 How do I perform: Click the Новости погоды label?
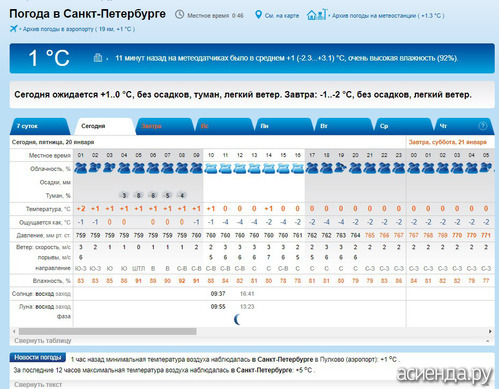pos(38,357)
